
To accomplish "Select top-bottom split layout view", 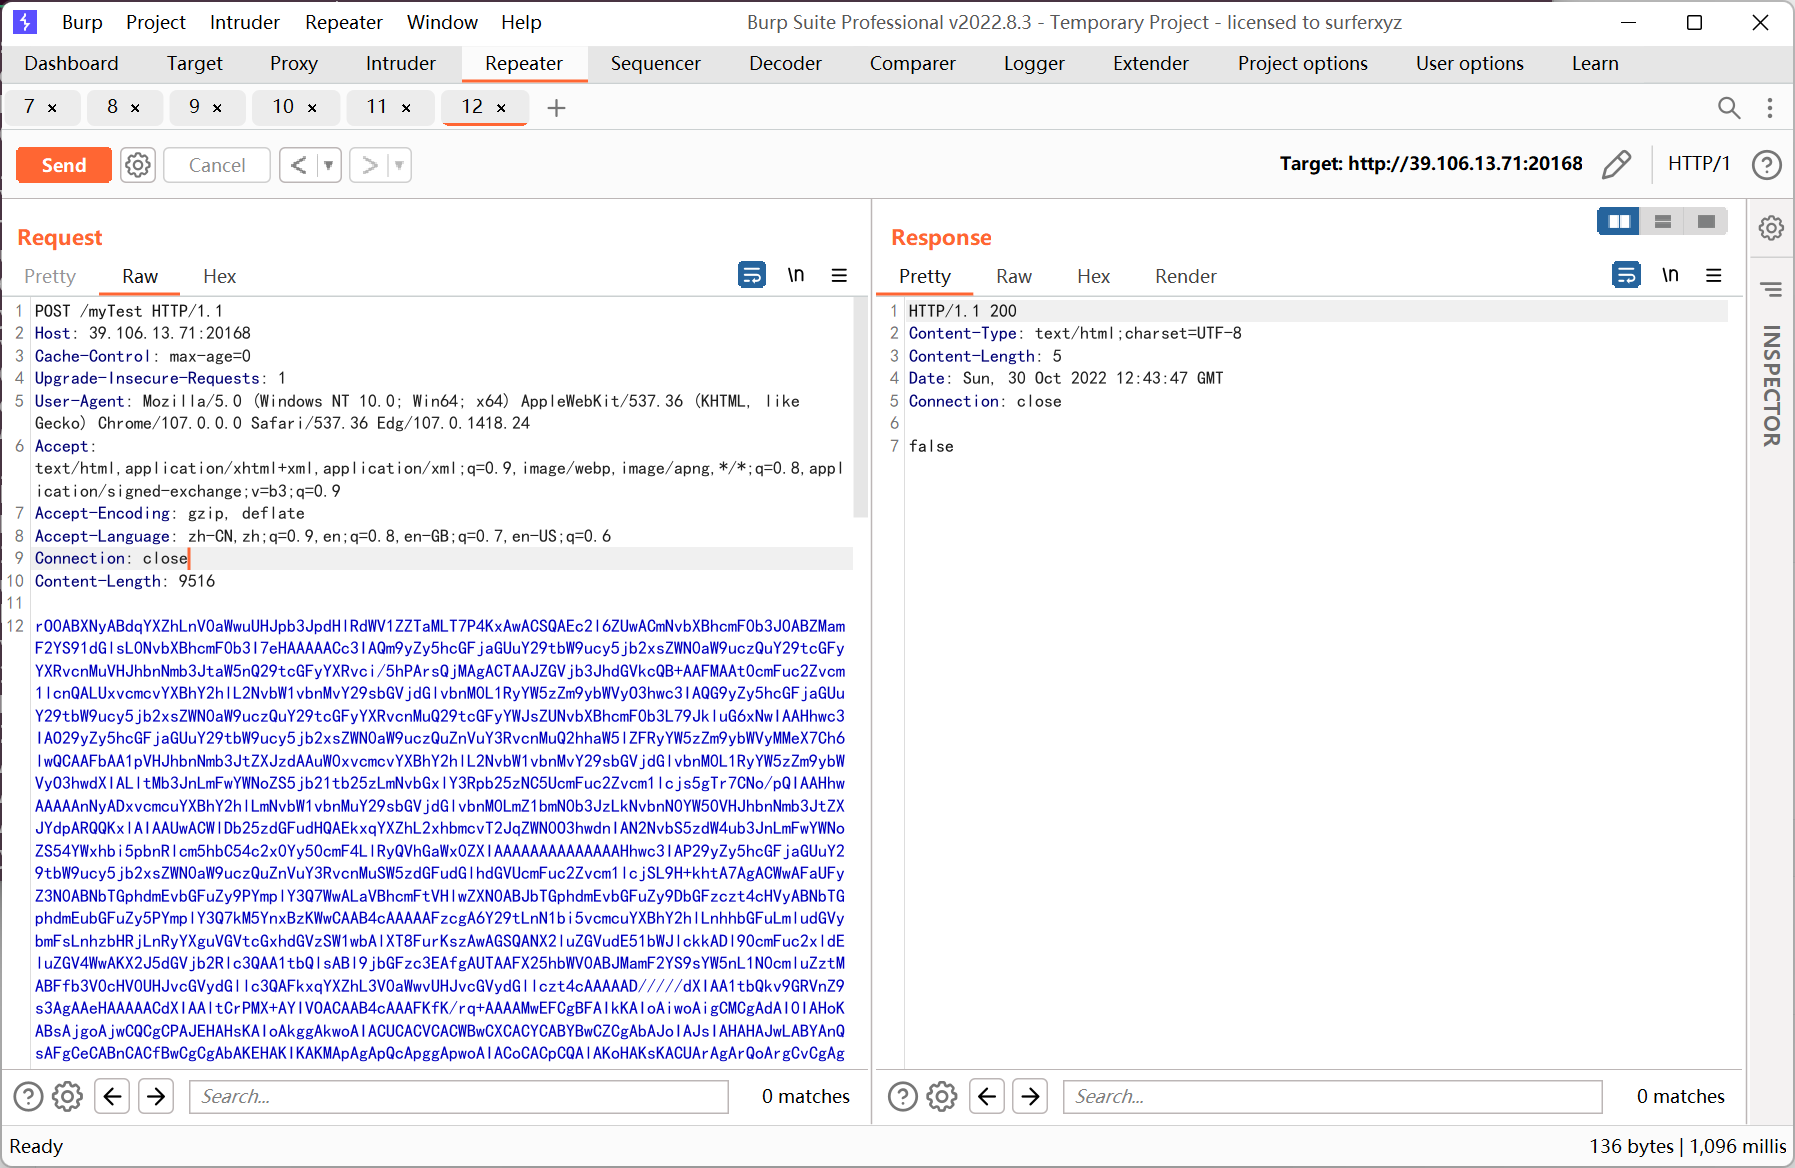I will pos(1663,221).
